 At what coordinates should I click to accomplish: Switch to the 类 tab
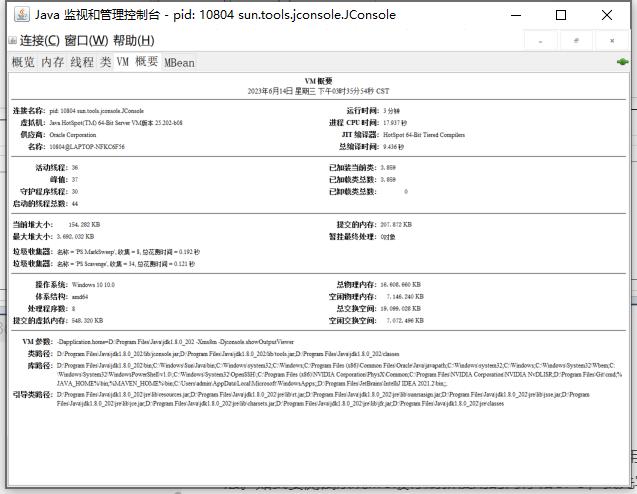(x=106, y=62)
